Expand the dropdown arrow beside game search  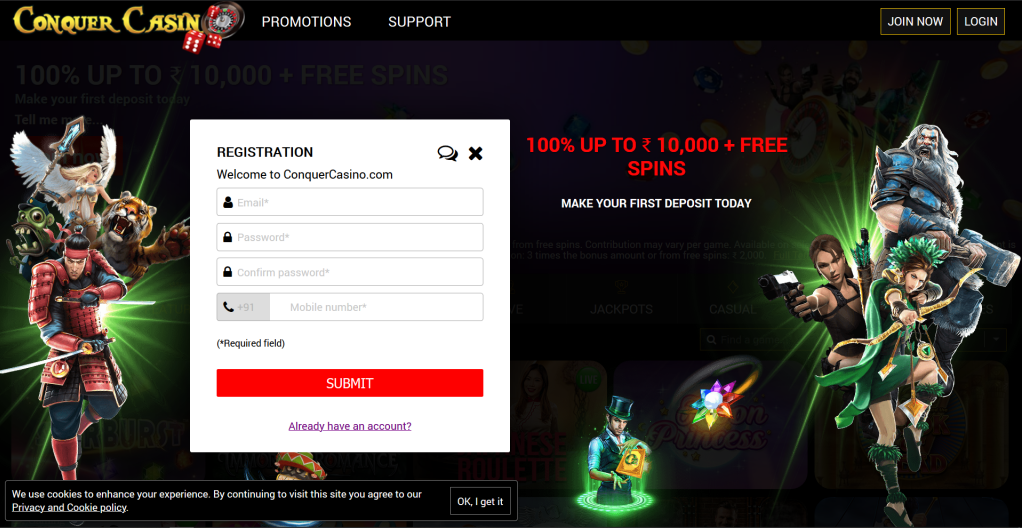(x=996, y=340)
